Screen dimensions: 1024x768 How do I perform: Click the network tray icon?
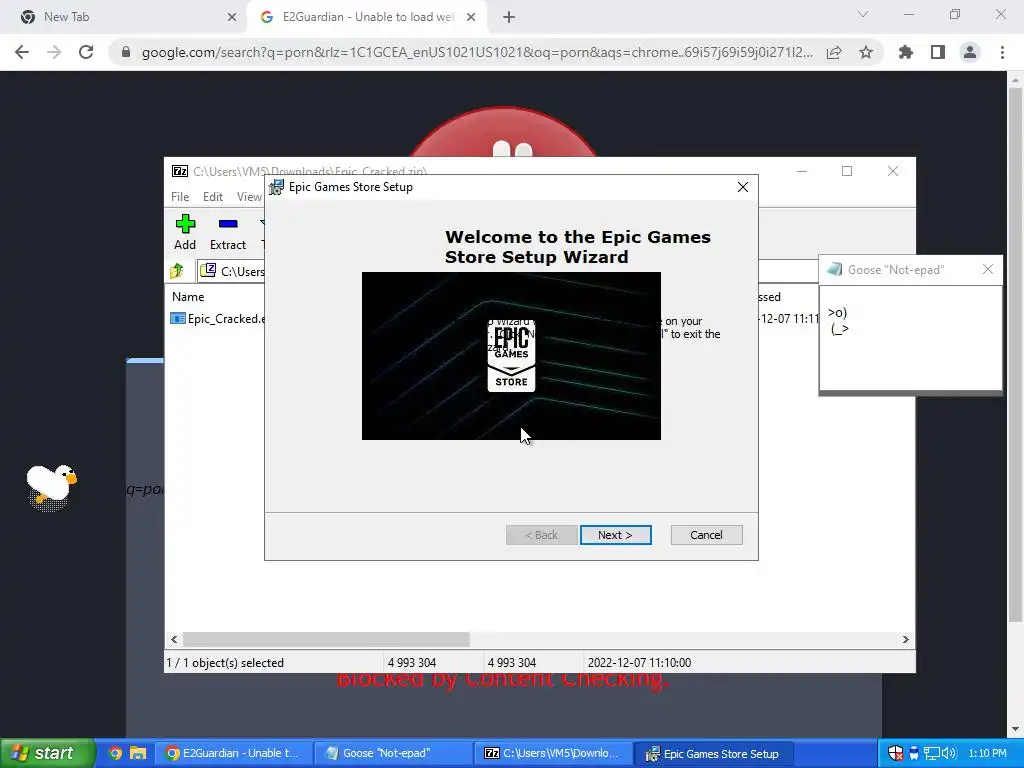(931, 753)
